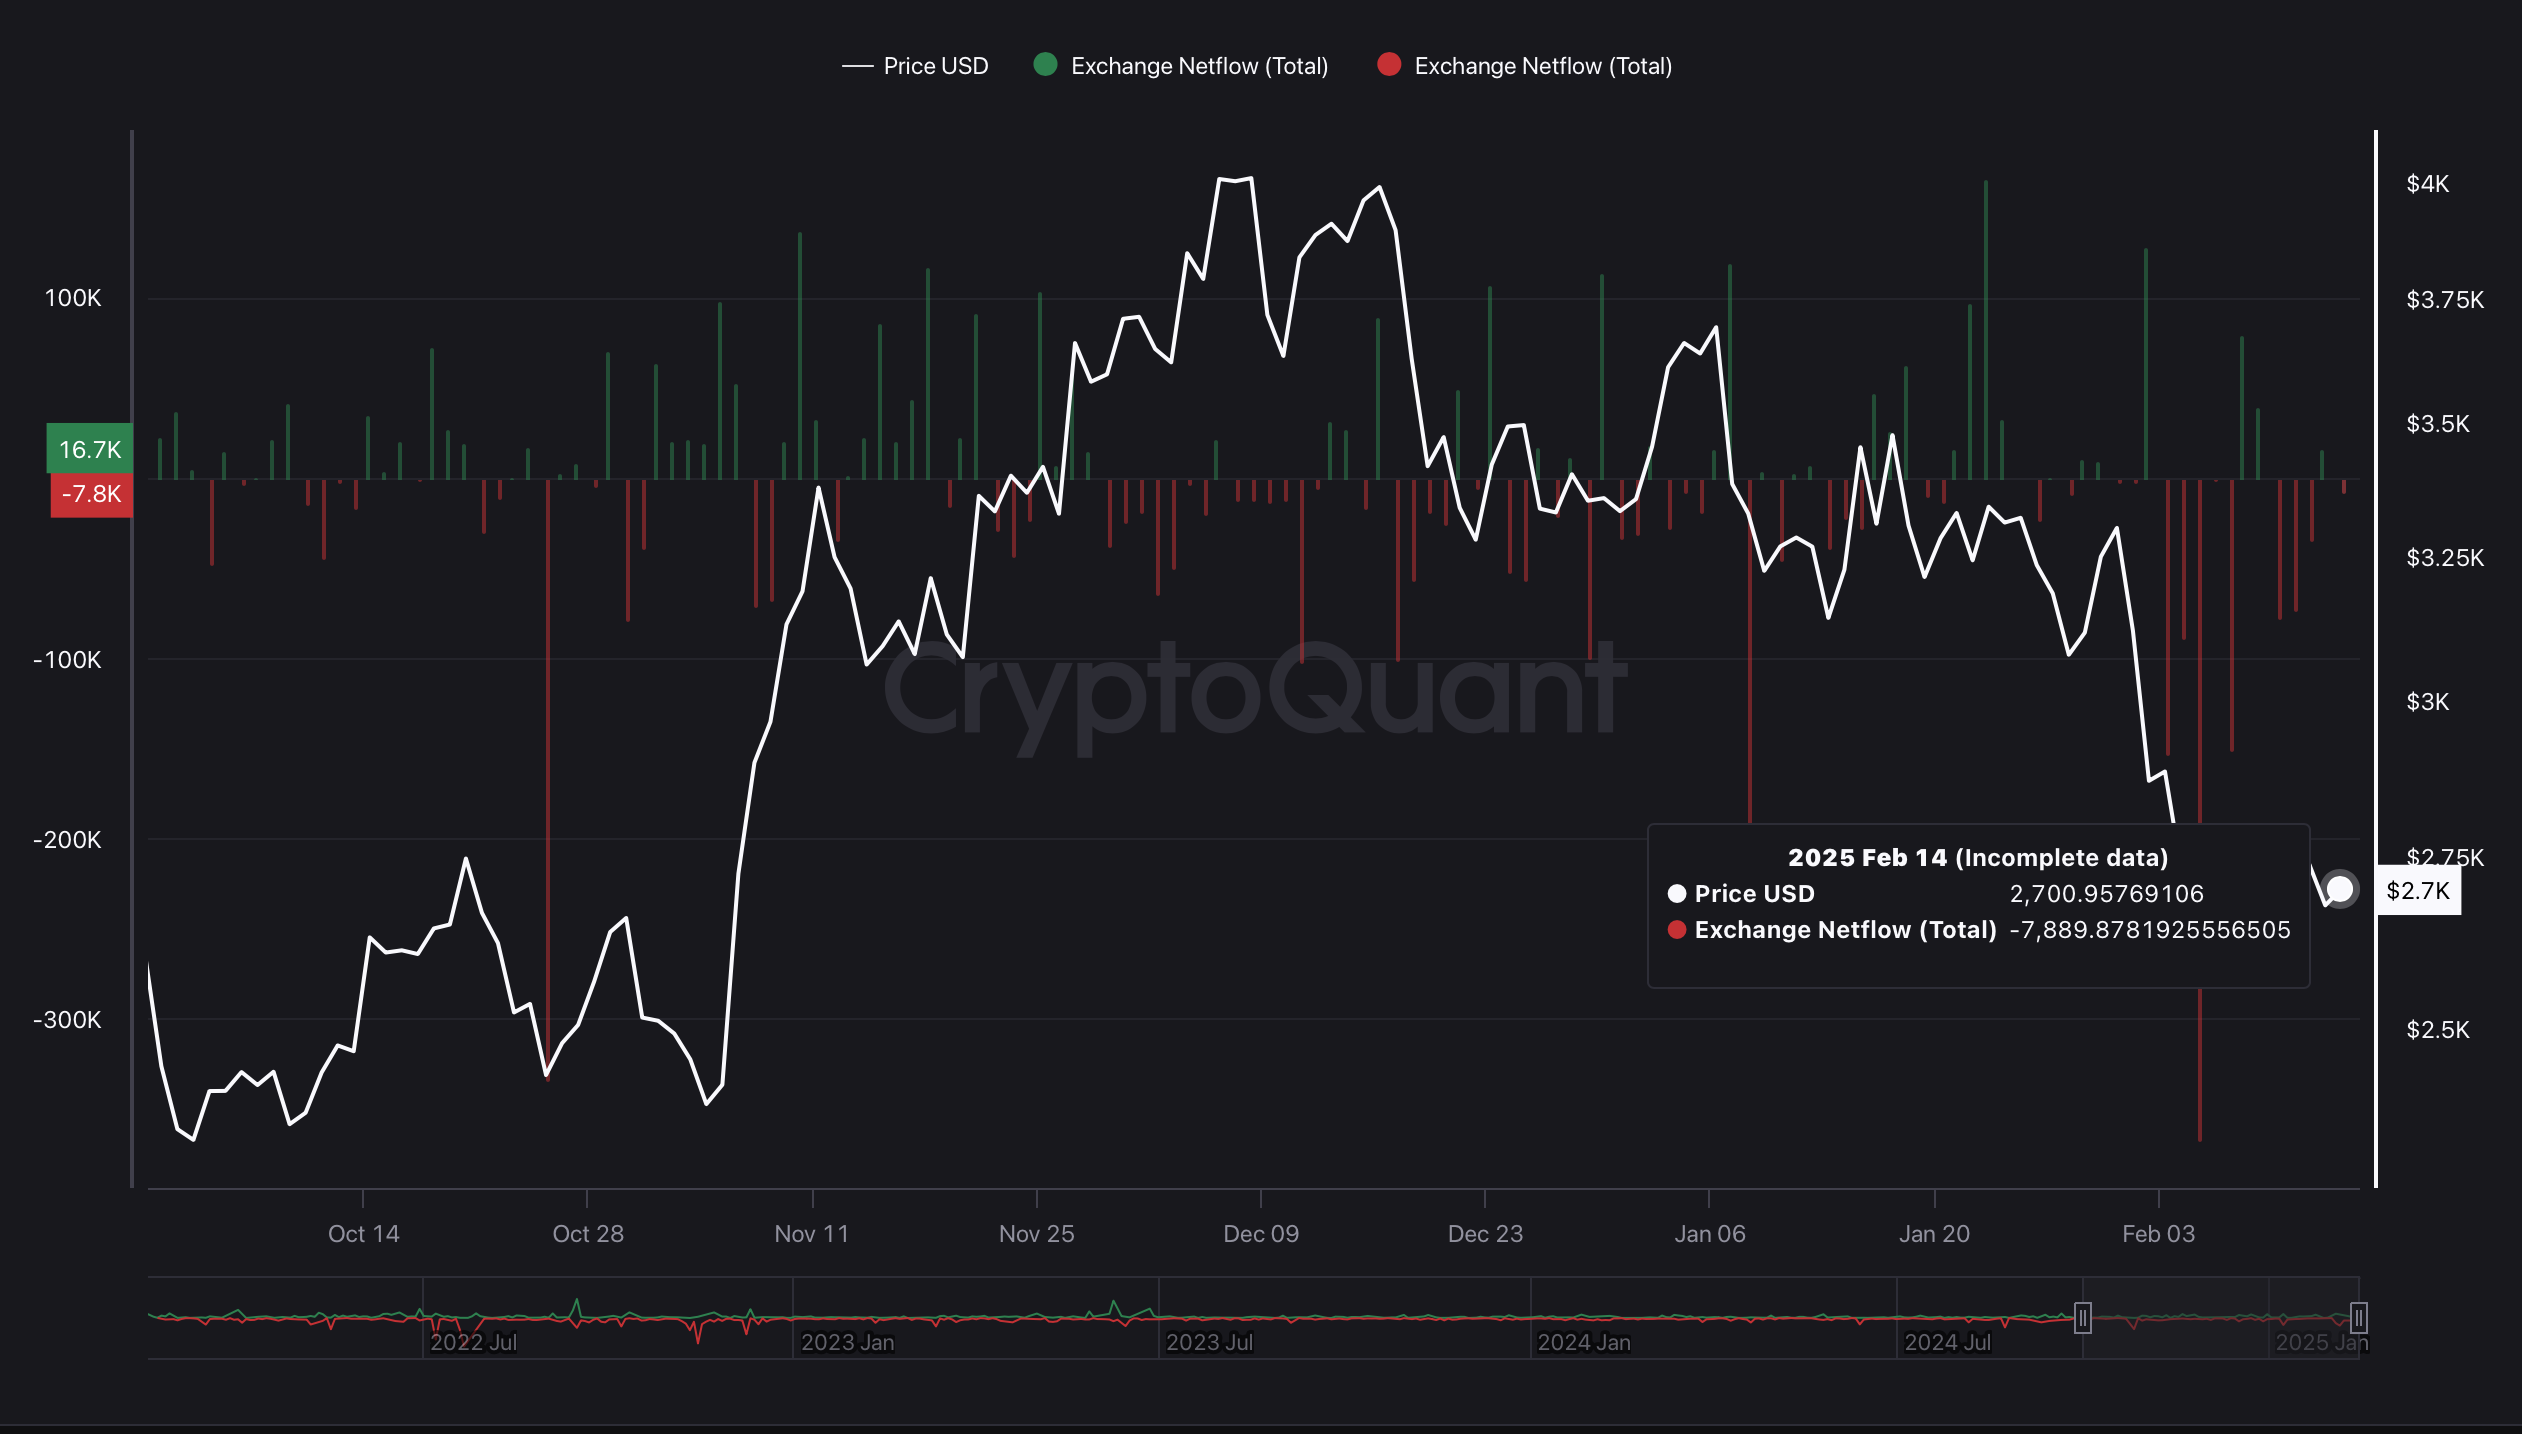The height and width of the screenshot is (1434, 2522).
Task: Click the red dot beside Exchange Netflow in tooltip
Action: pos(1679,930)
